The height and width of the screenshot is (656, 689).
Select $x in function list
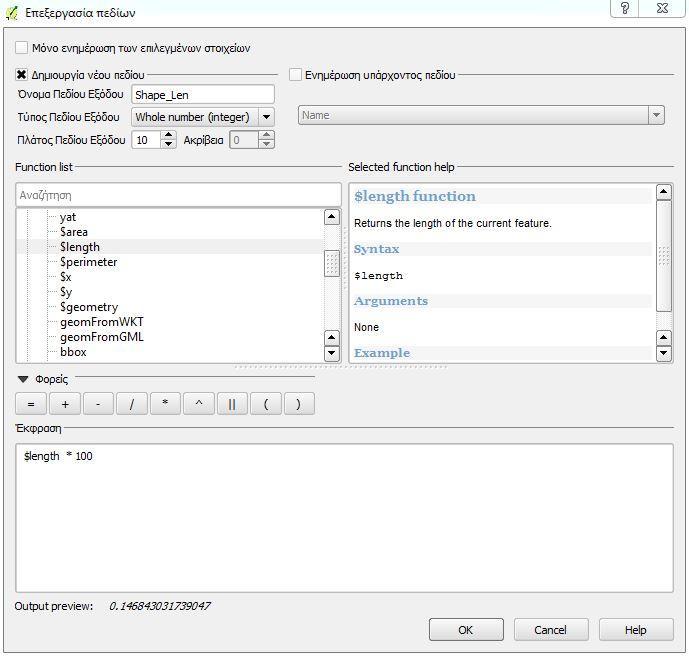pyautogui.click(x=65, y=277)
